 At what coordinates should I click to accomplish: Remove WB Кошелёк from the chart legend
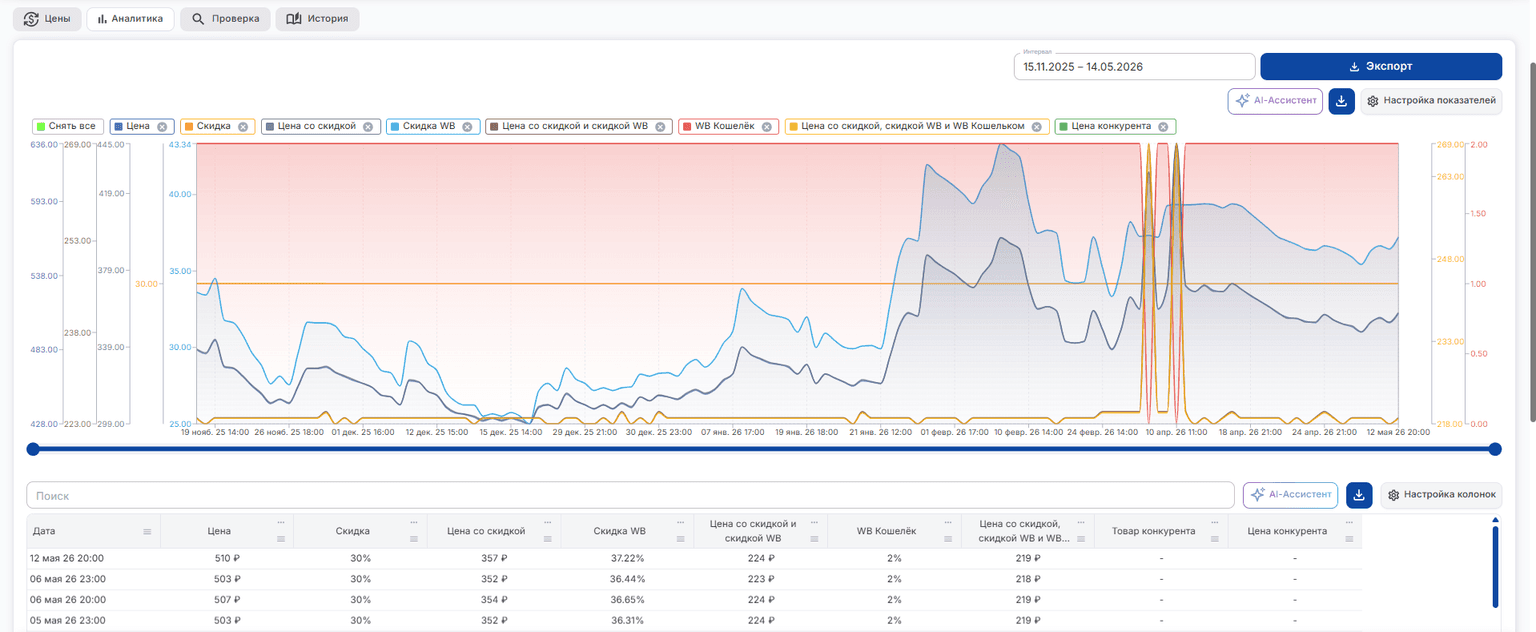coord(767,127)
